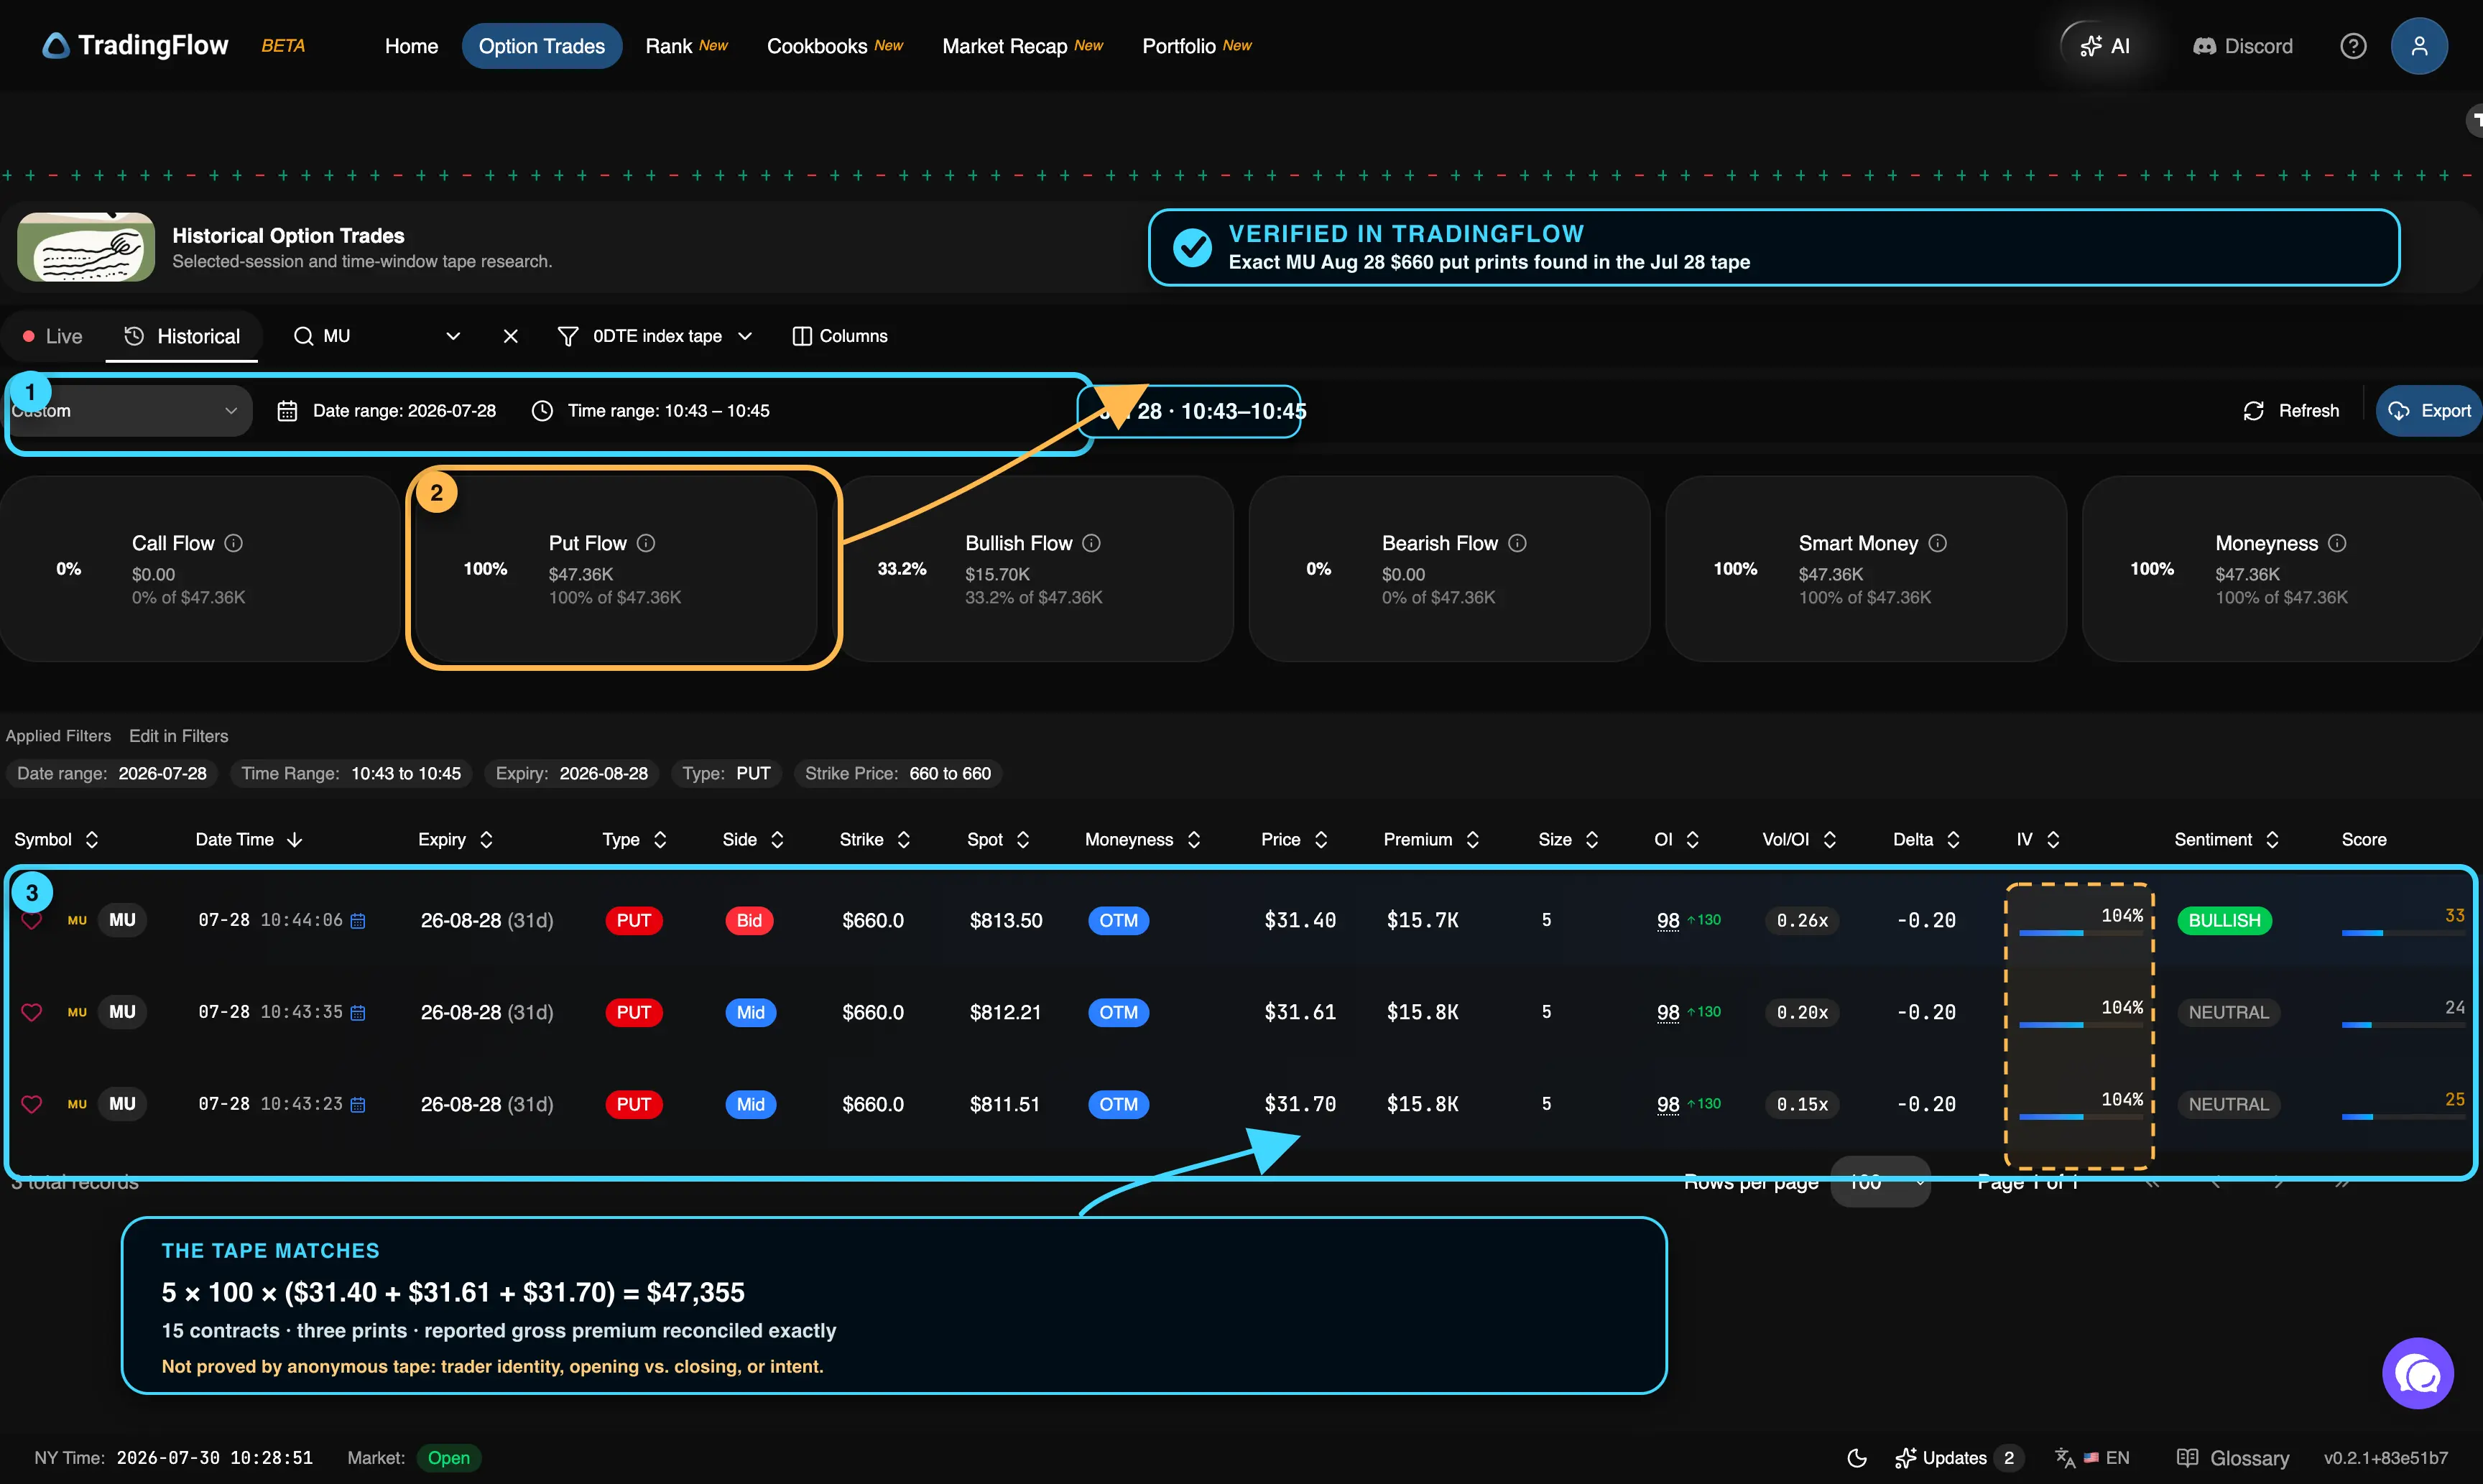Viewport: 2483px width, 1484px height.
Task: Open the help question mark icon
Action: tap(2353, 46)
